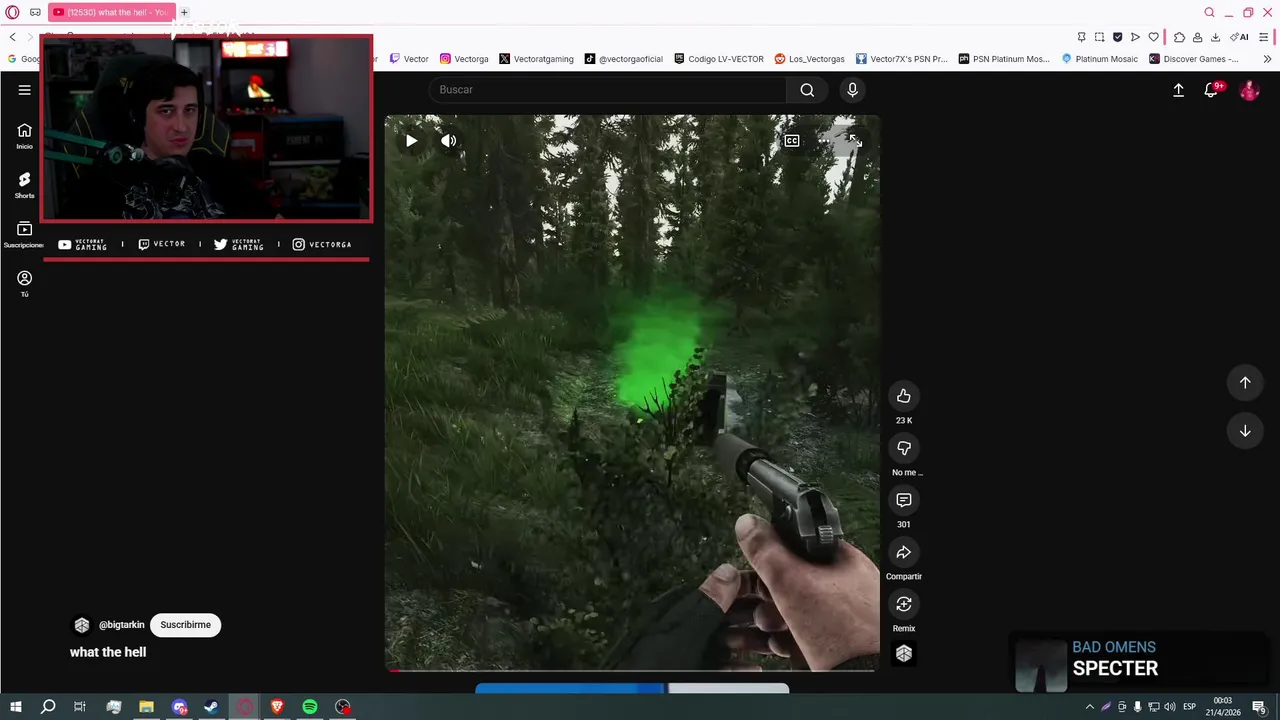Click the 'what the hell' Short title

point(108,652)
